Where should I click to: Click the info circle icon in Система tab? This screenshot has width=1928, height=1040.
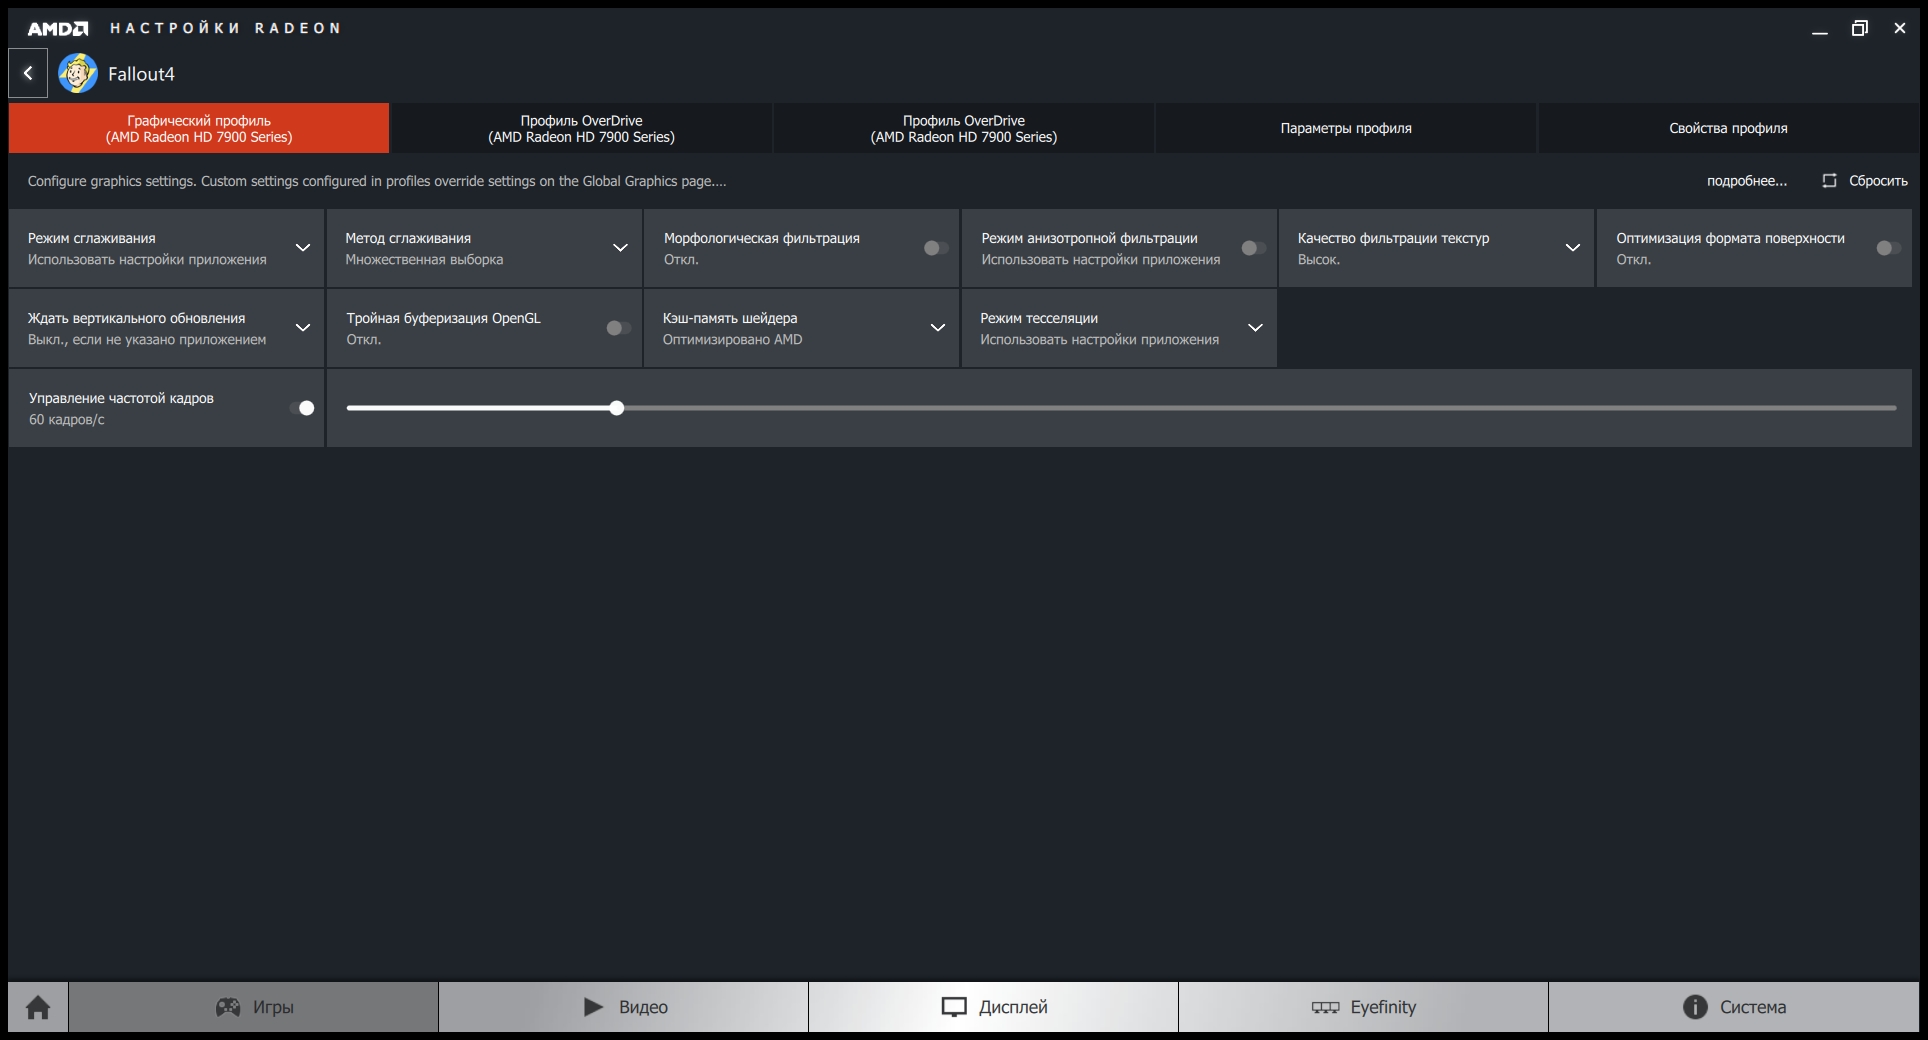pyautogui.click(x=1695, y=1007)
